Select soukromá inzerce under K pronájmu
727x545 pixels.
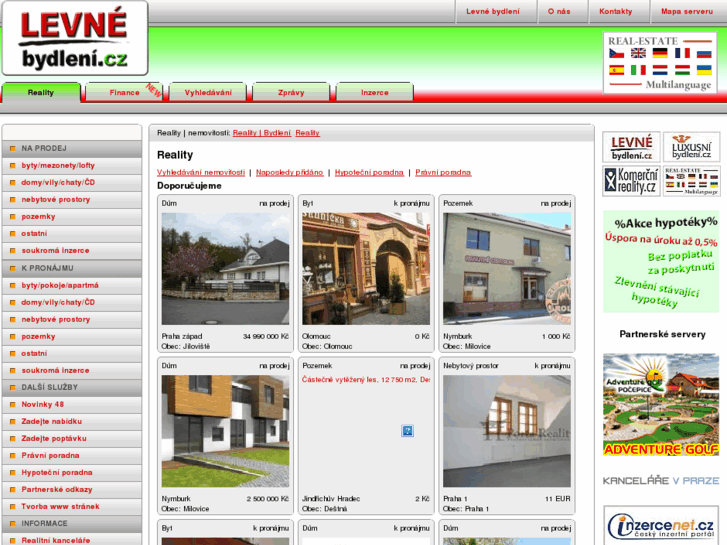click(72, 371)
